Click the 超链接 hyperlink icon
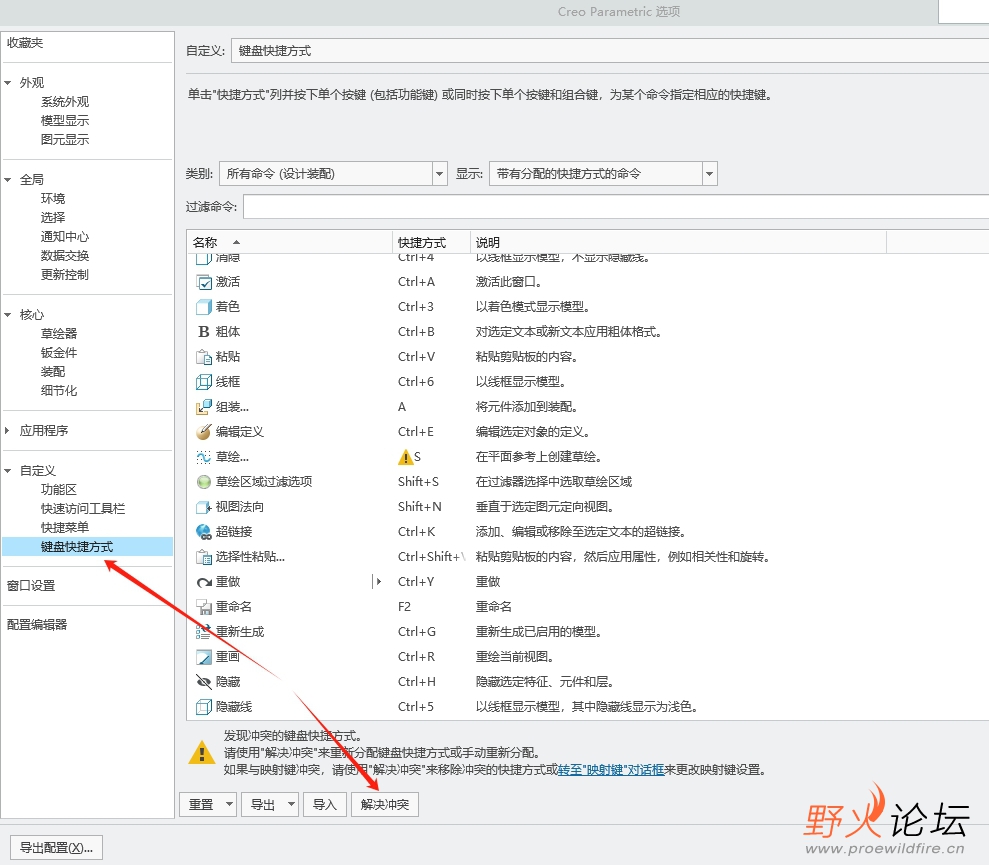This screenshot has height=865, width=989. pyautogui.click(x=204, y=532)
